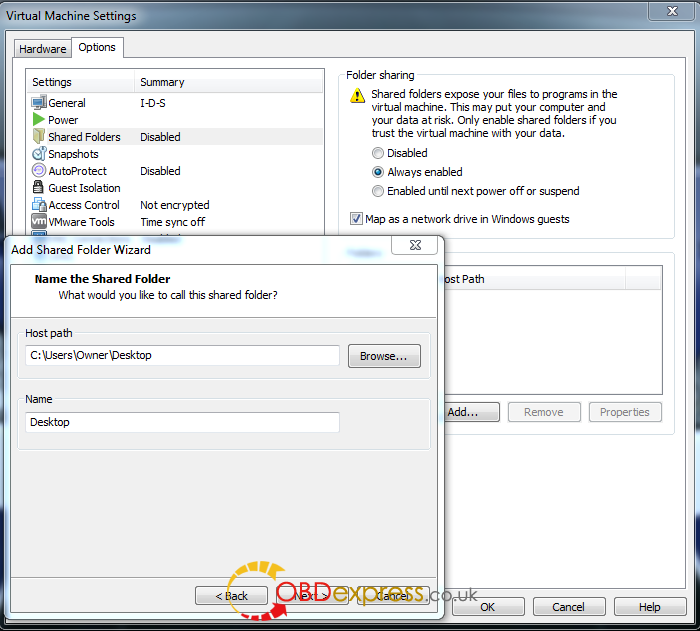Select Enabled until next power off option

tap(378, 191)
